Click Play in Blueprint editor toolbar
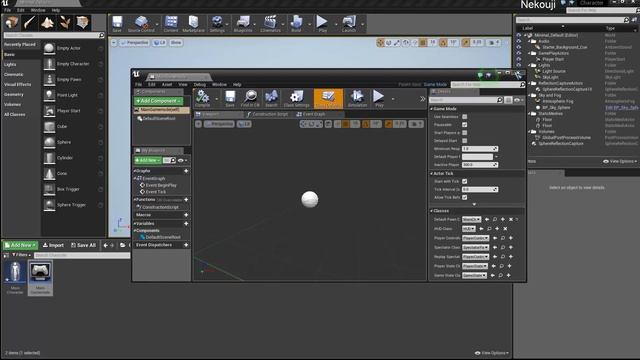The width and height of the screenshot is (640, 360). [379, 99]
